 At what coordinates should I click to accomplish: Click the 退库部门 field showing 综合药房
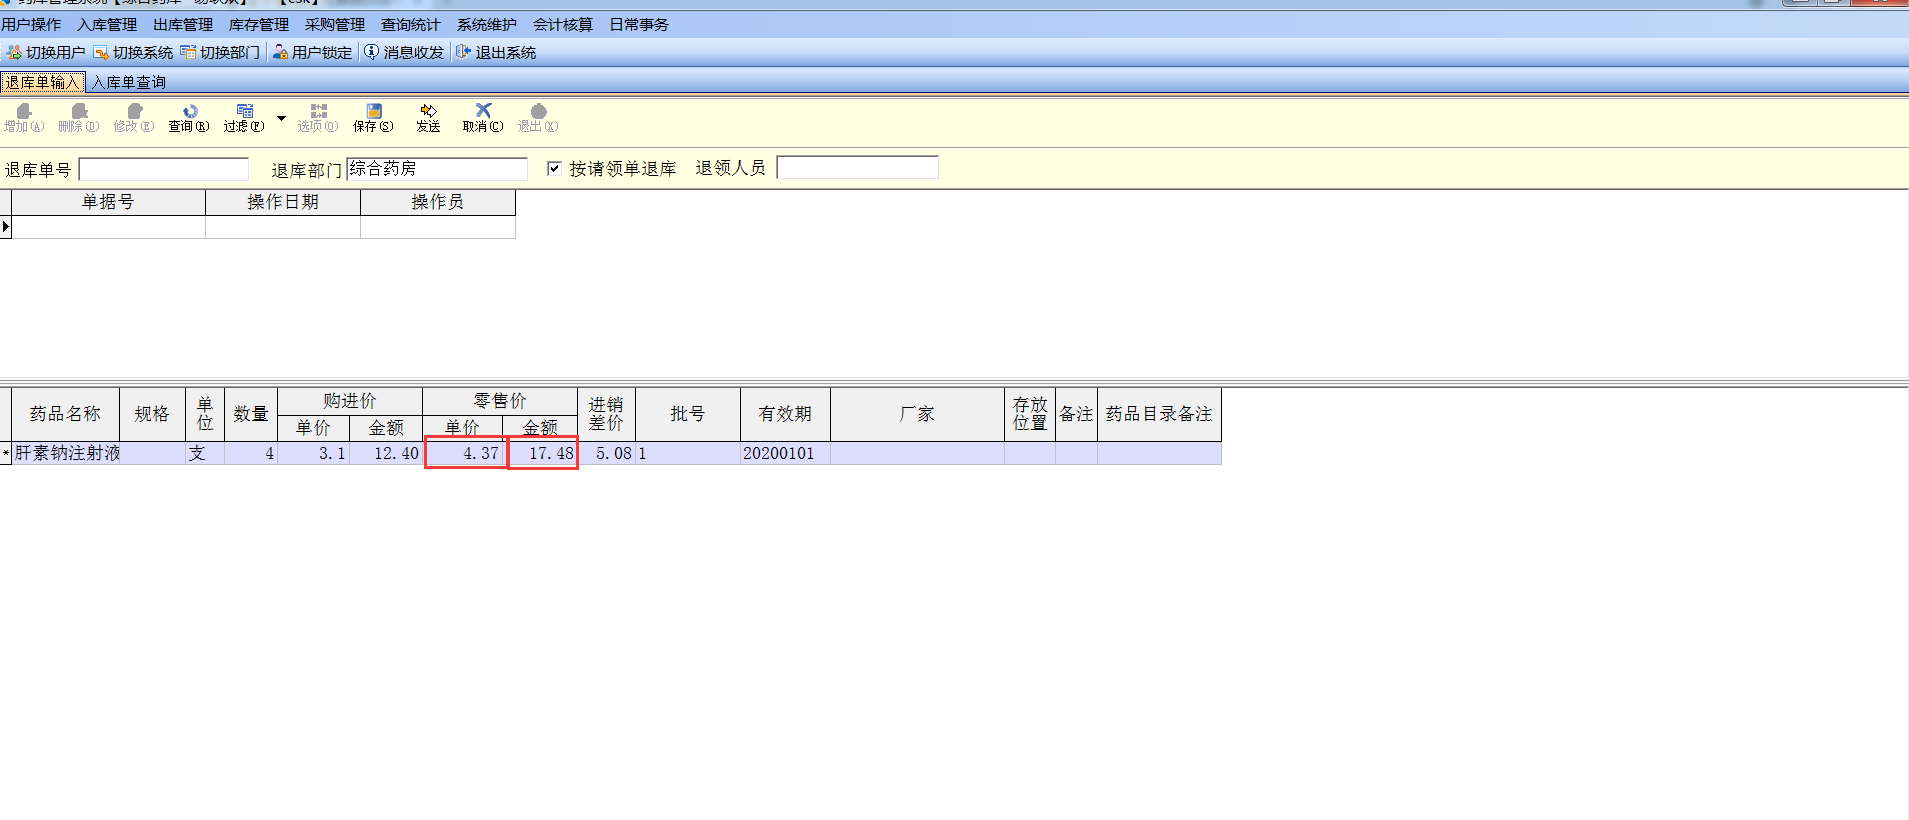(437, 169)
